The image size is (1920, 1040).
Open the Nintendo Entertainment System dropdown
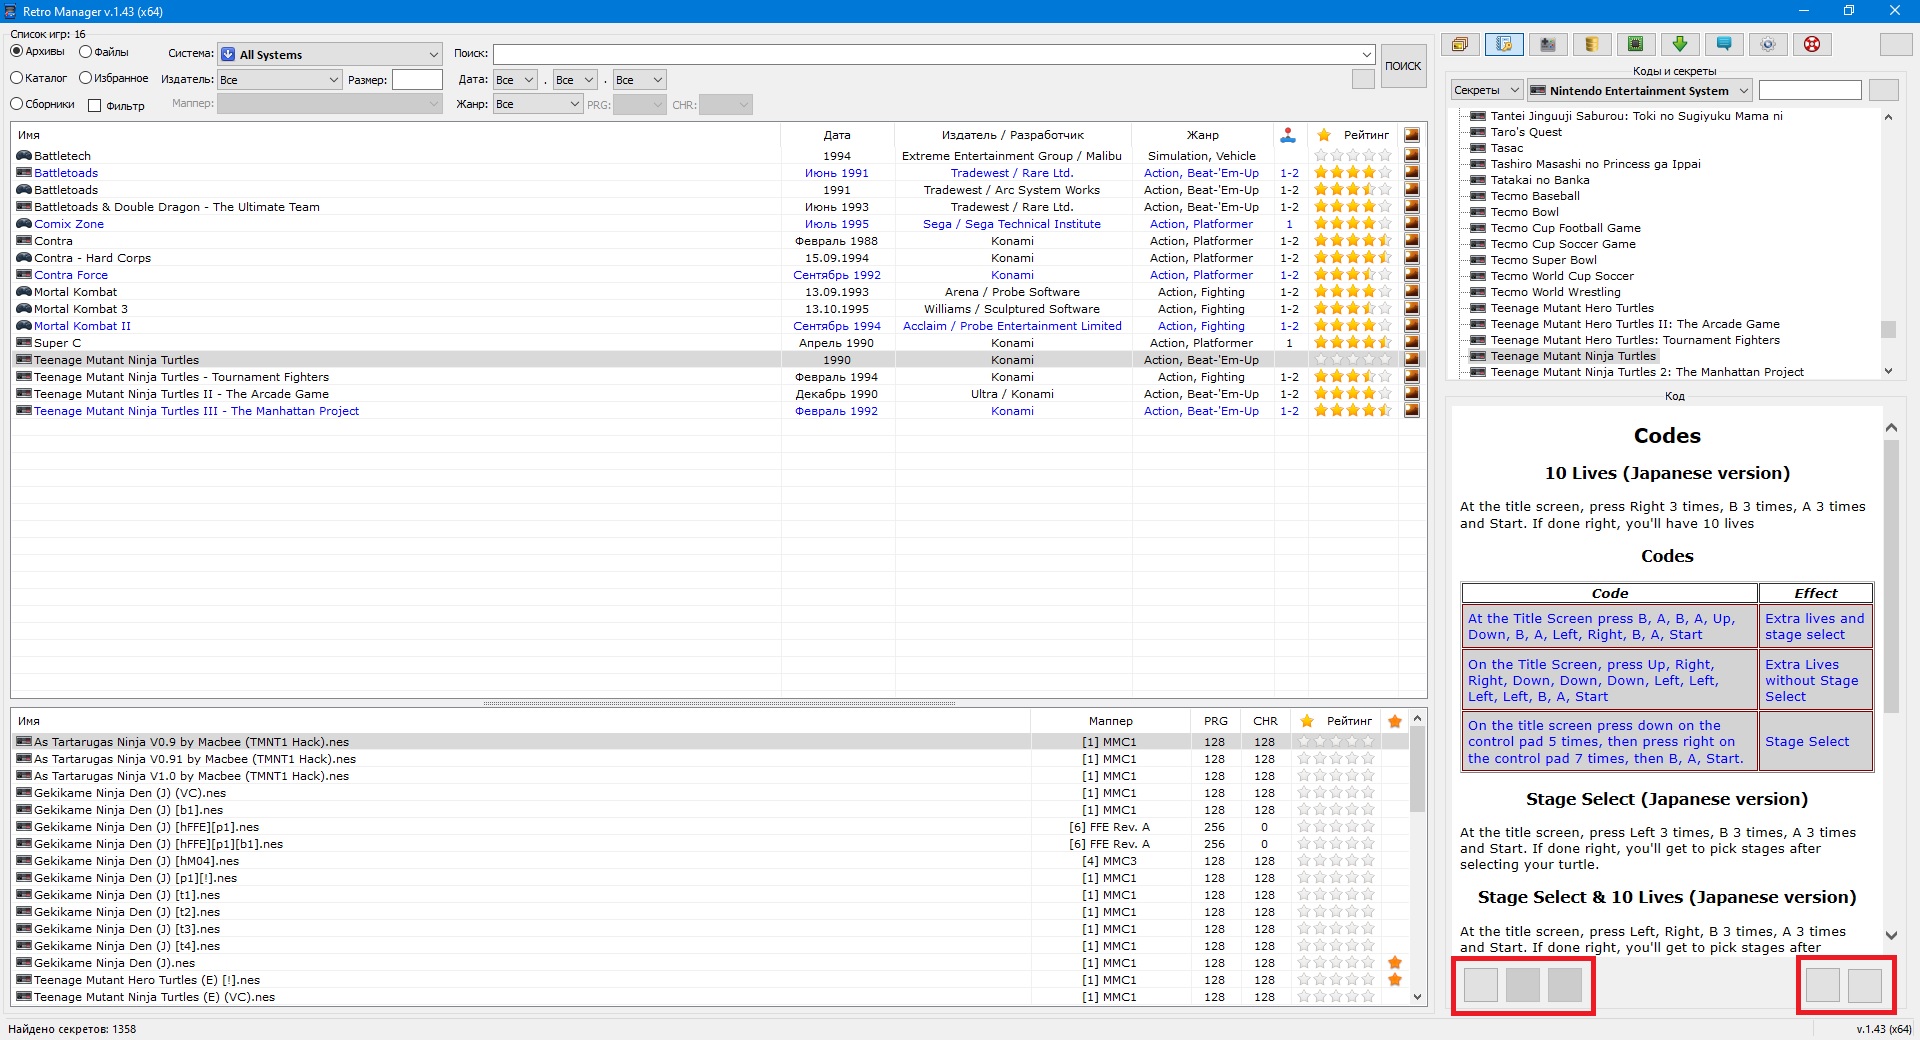point(1639,91)
